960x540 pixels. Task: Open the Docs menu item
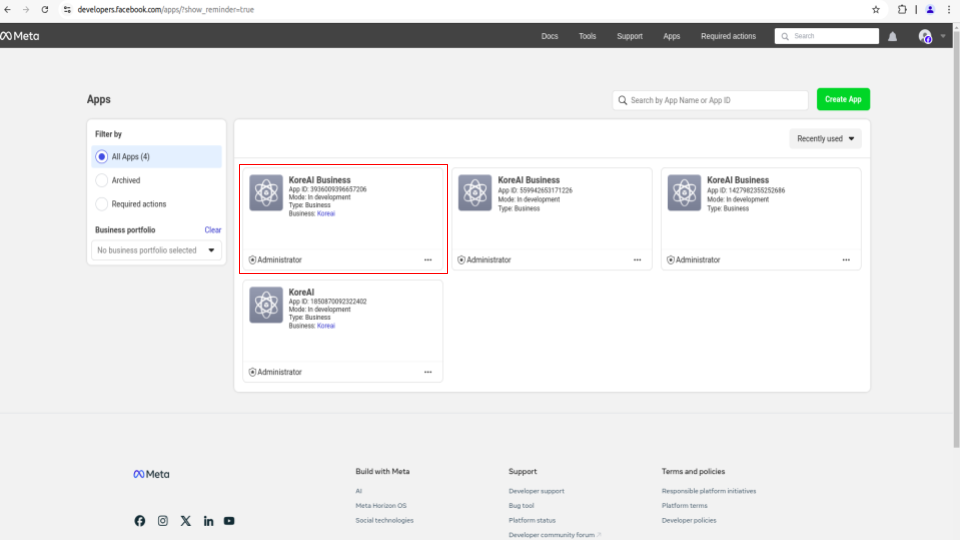[549, 36]
